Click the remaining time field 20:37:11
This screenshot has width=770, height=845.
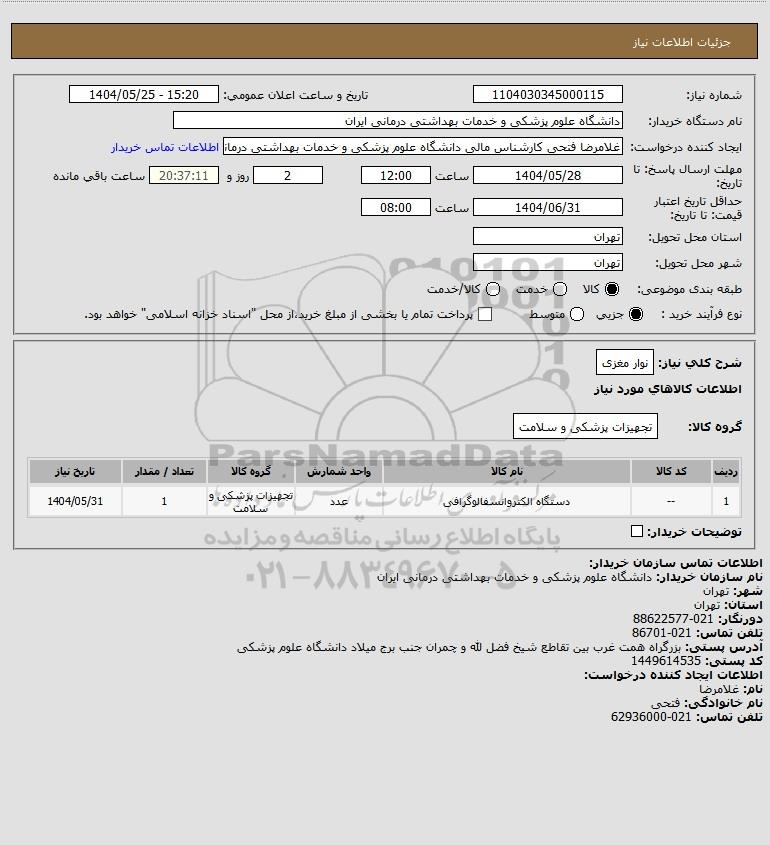click(x=184, y=175)
